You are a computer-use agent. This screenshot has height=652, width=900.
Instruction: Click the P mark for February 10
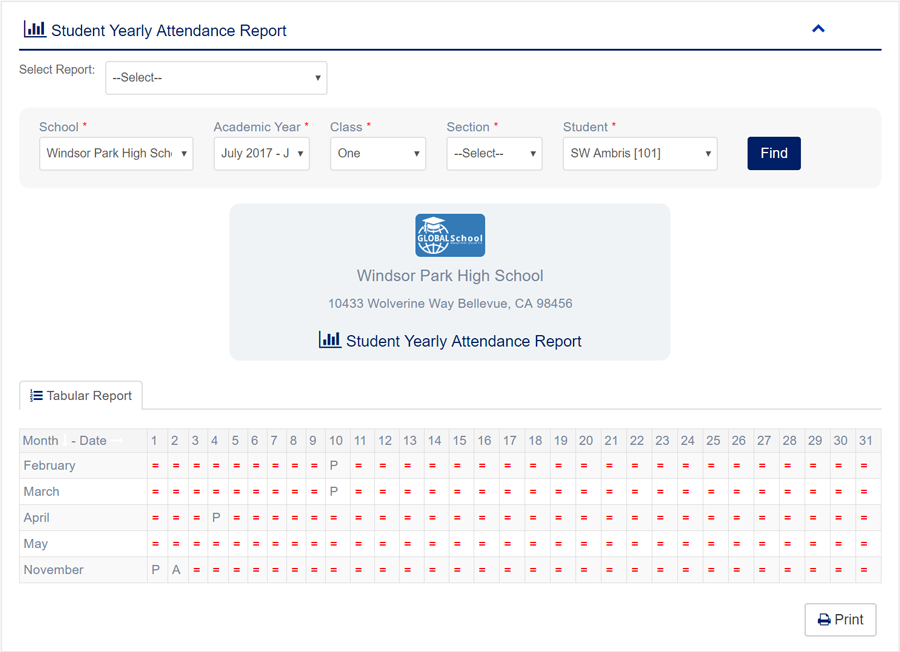tap(334, 465)
